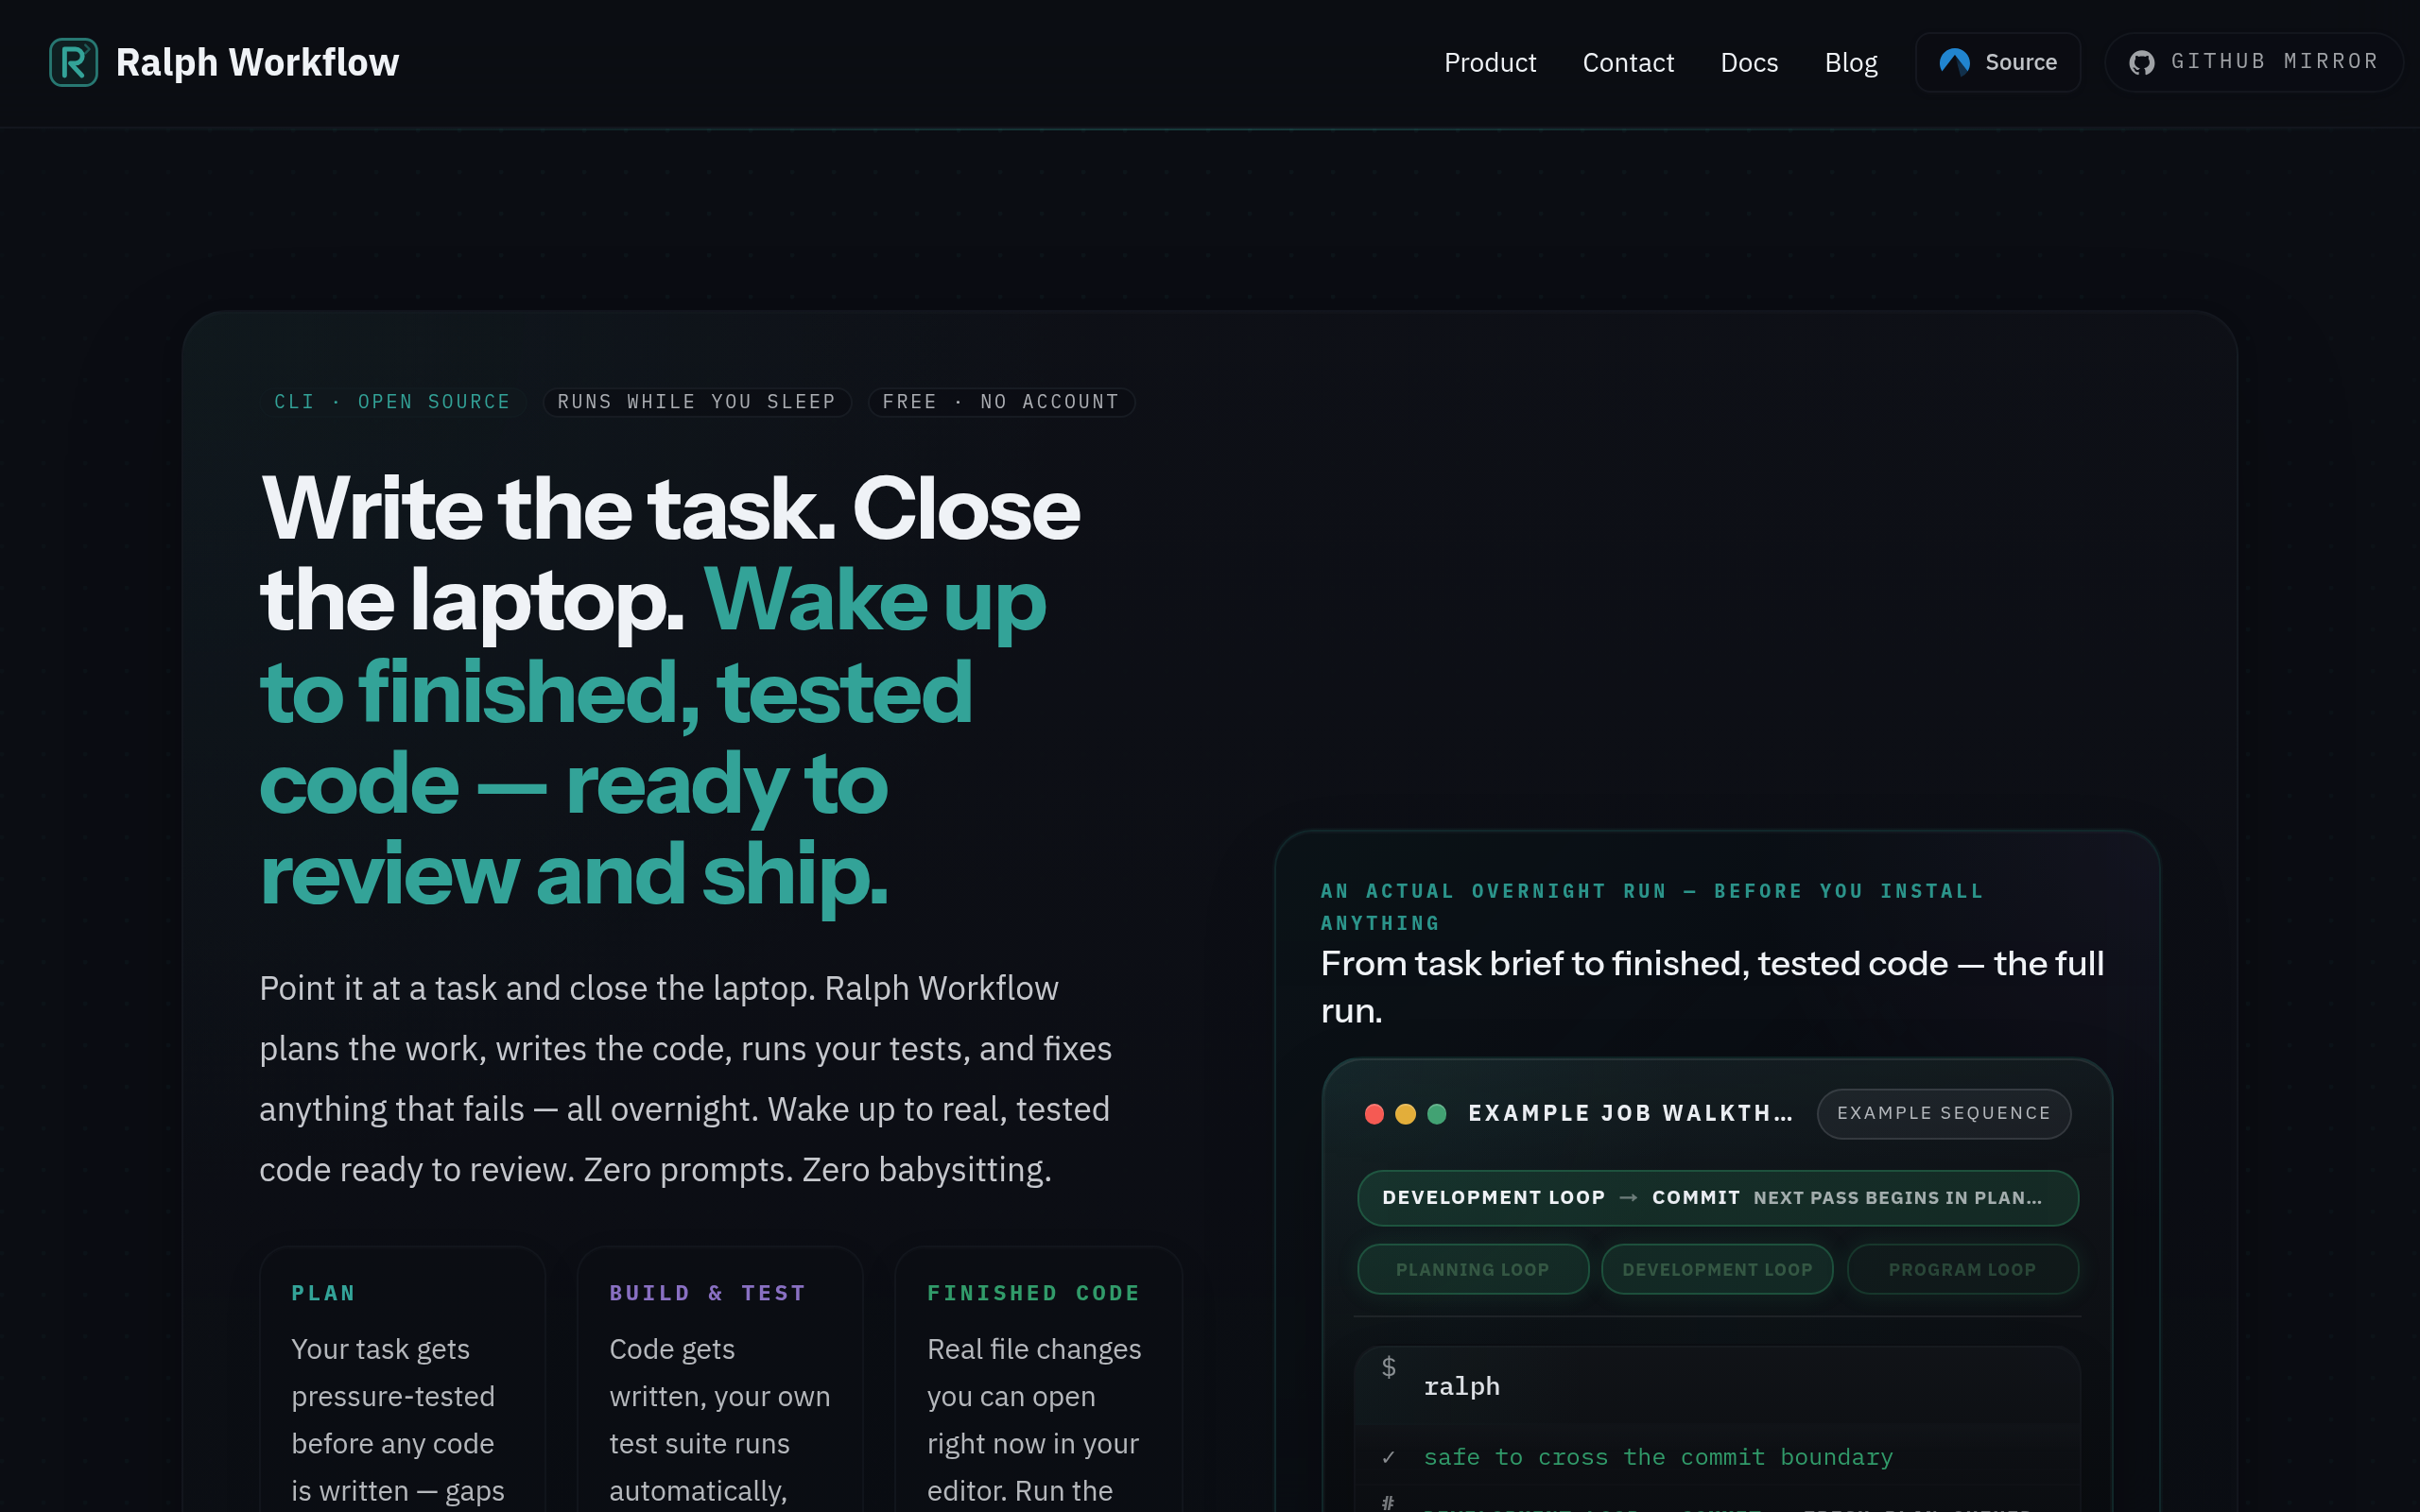Click the Development Loop → Commit status bar

[1717, 1198]
